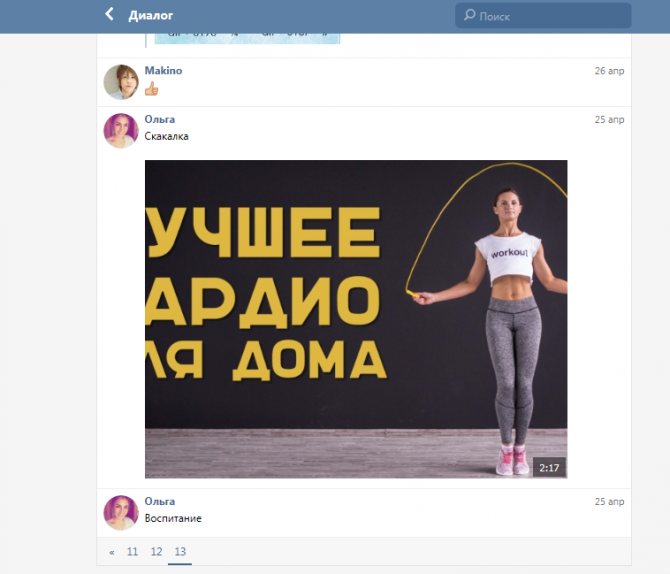
Task: Open Makino's profile avatar
Action: pyautogui.click(x=121, y=82)
